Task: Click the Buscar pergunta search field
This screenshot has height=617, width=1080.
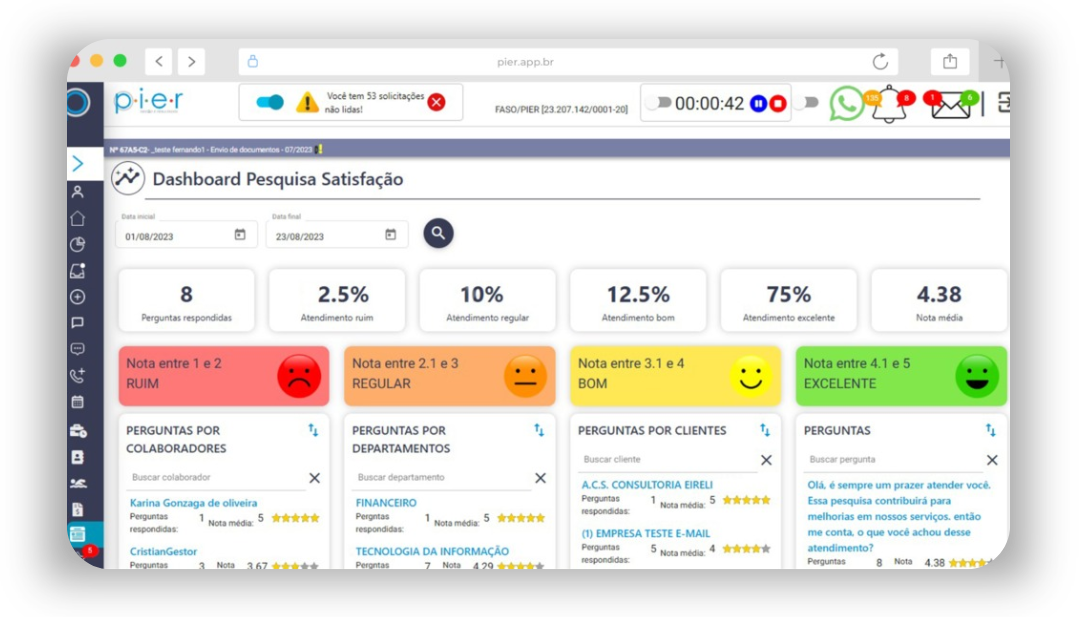Action: [893, 459]
